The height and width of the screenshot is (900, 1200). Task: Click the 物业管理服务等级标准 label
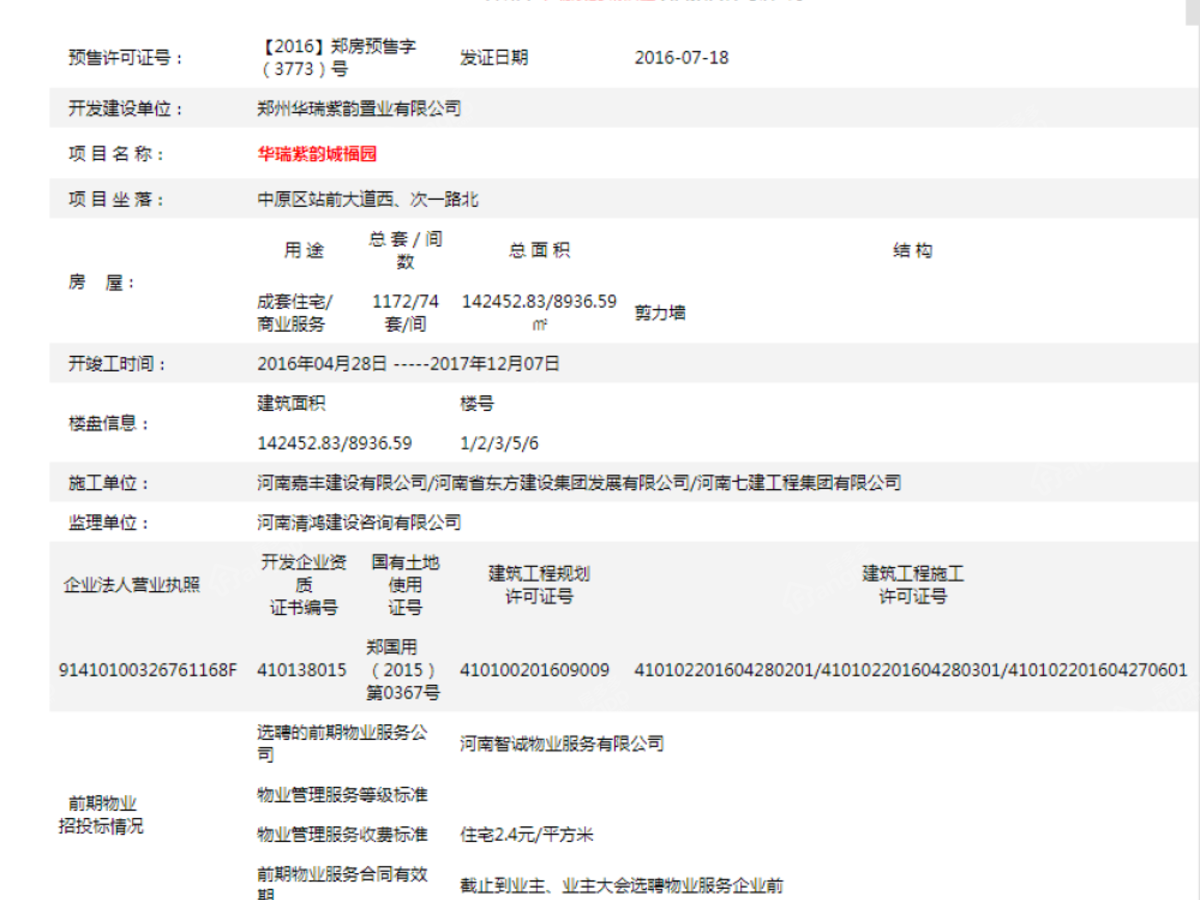point(342,795)
